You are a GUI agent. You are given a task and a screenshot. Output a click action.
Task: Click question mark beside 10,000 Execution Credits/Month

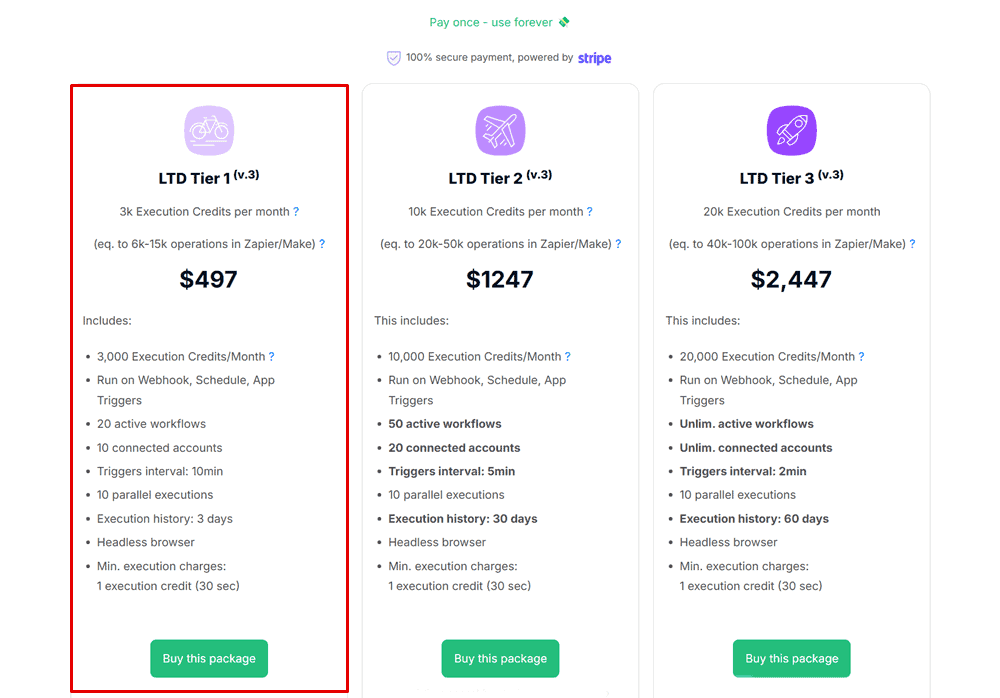[568, 357]
